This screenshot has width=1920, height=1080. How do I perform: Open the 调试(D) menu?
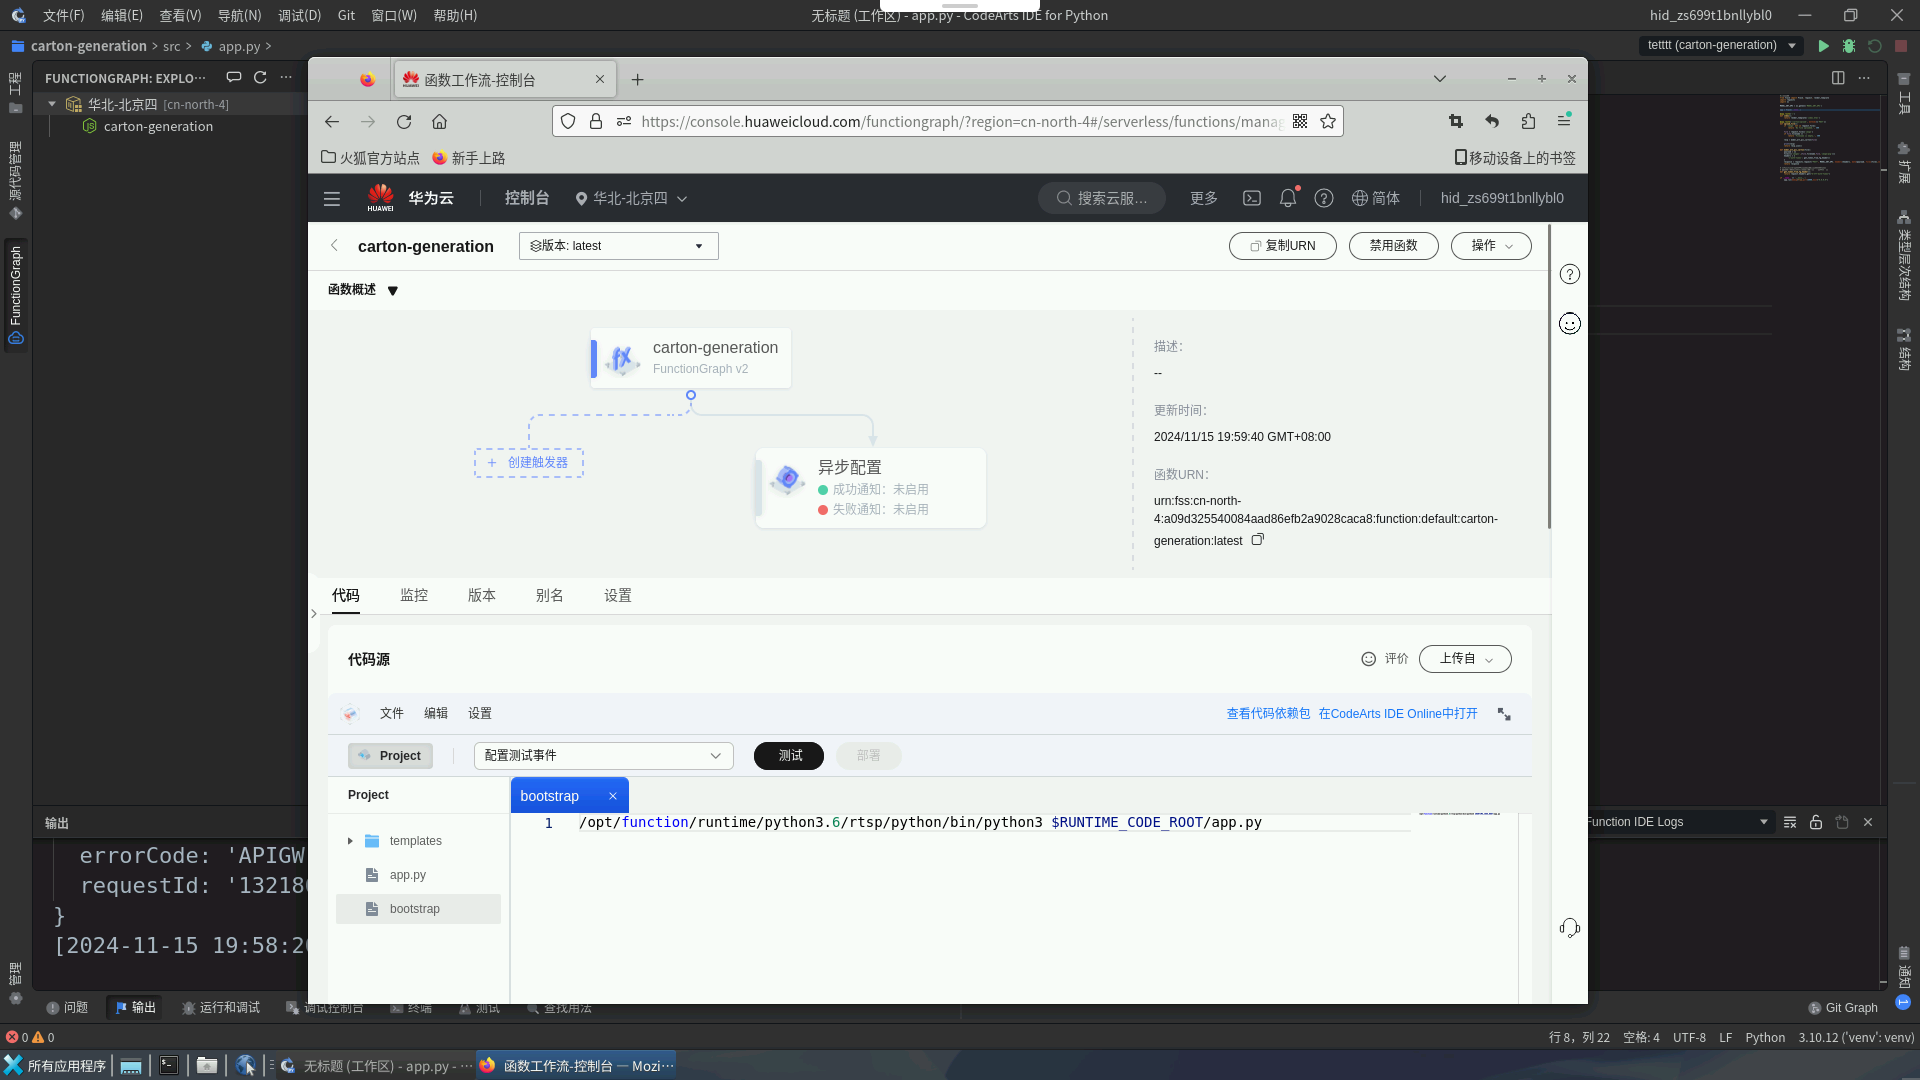point(299,15)
